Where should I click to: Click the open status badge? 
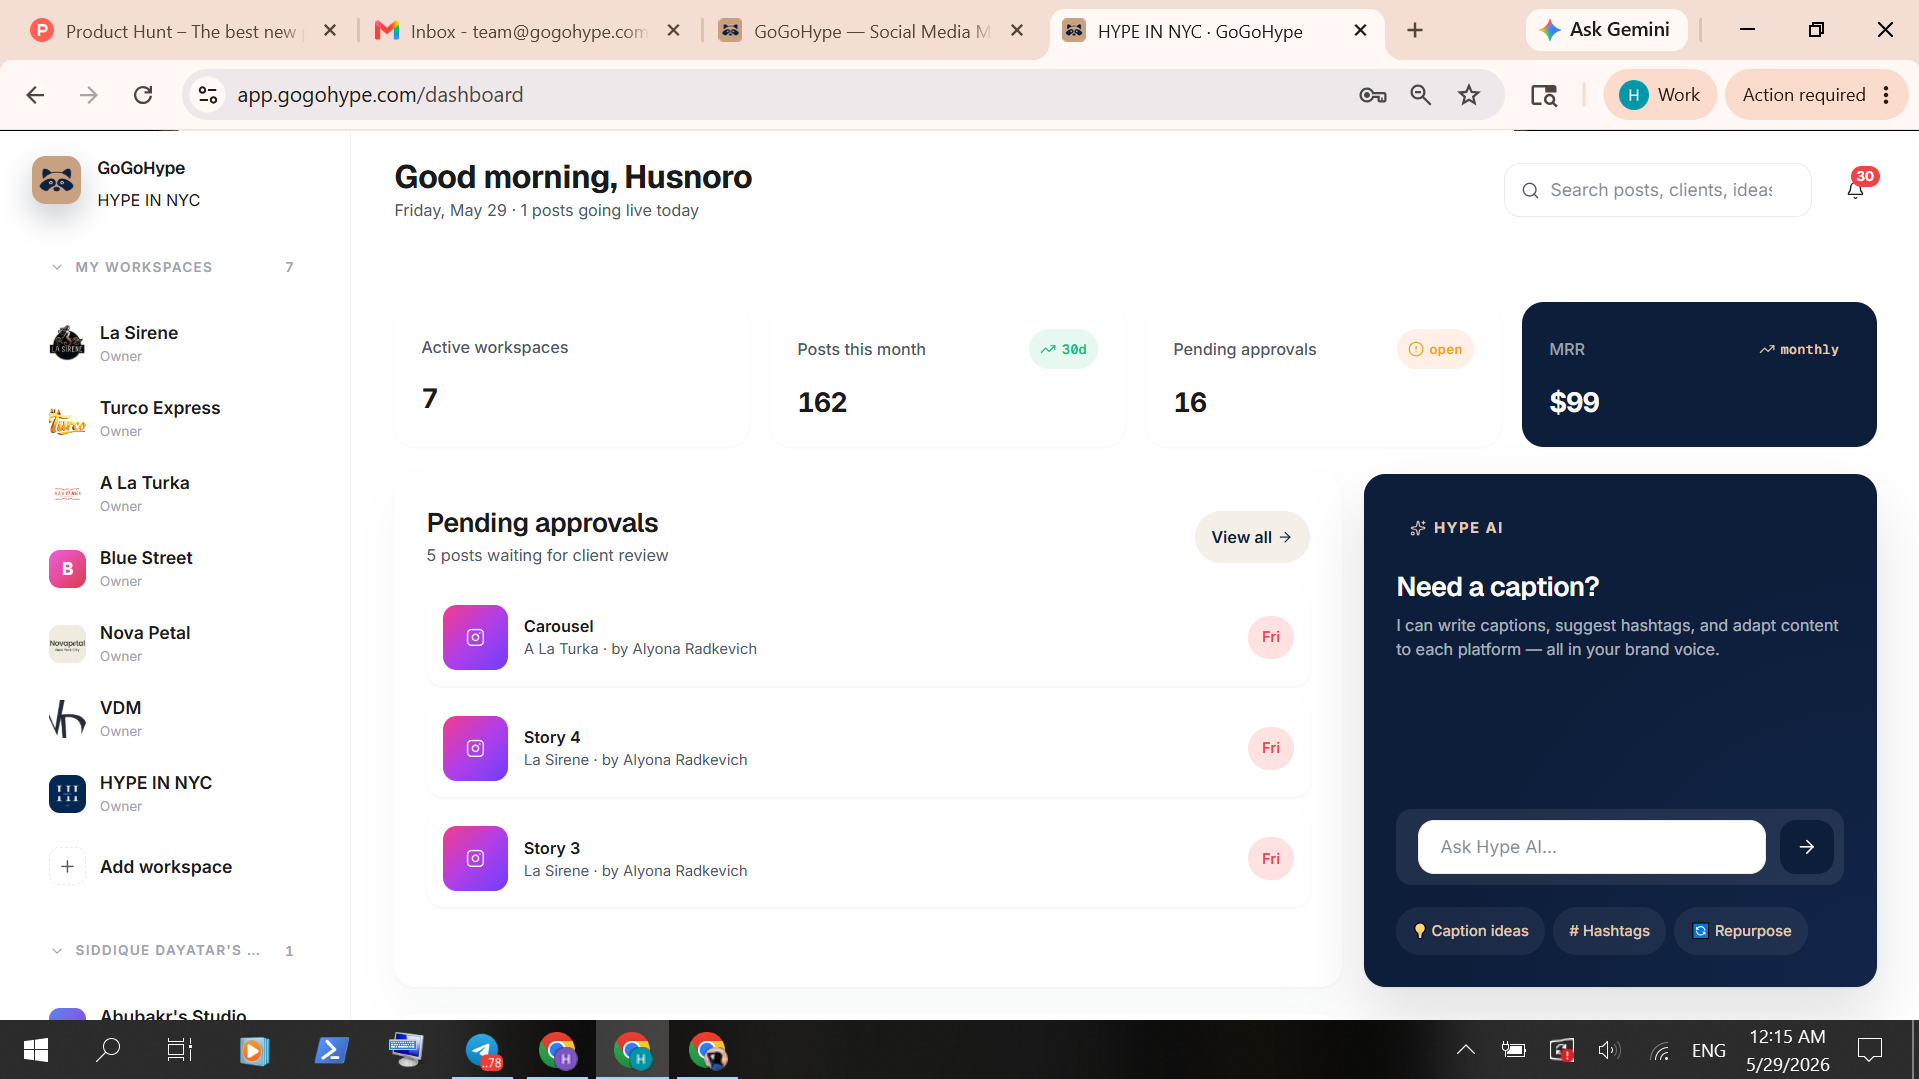pyautogui.click(x=1435, y=350)
